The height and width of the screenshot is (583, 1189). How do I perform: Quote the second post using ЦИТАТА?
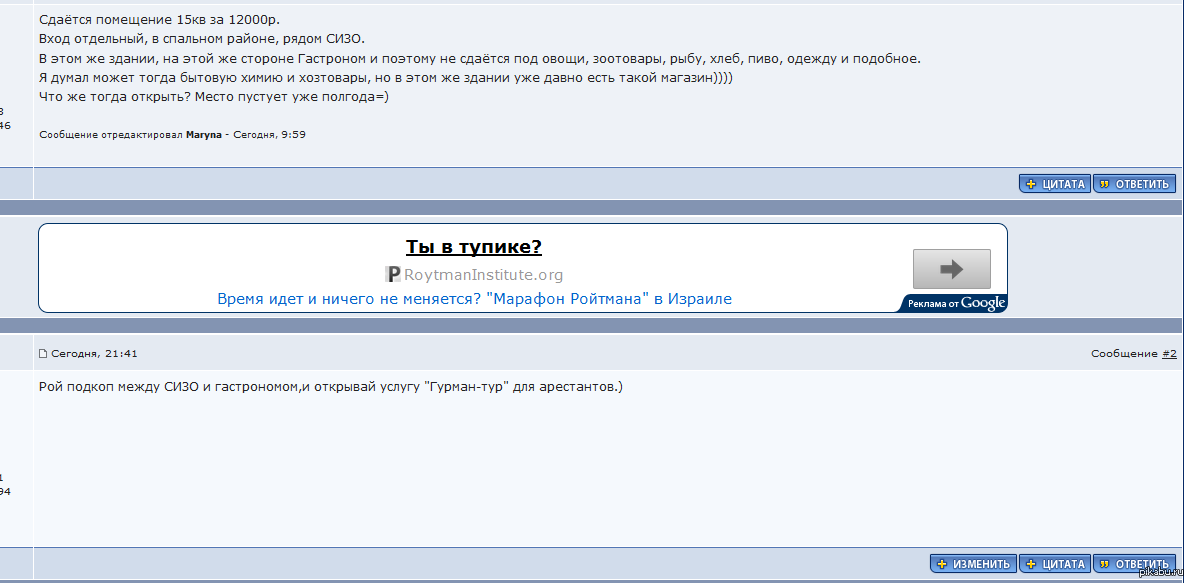(1054, 564)
